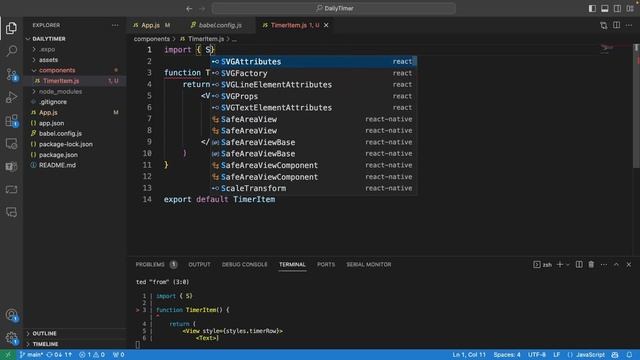
Task: Expand the Outline section
Action: point(44,333)
